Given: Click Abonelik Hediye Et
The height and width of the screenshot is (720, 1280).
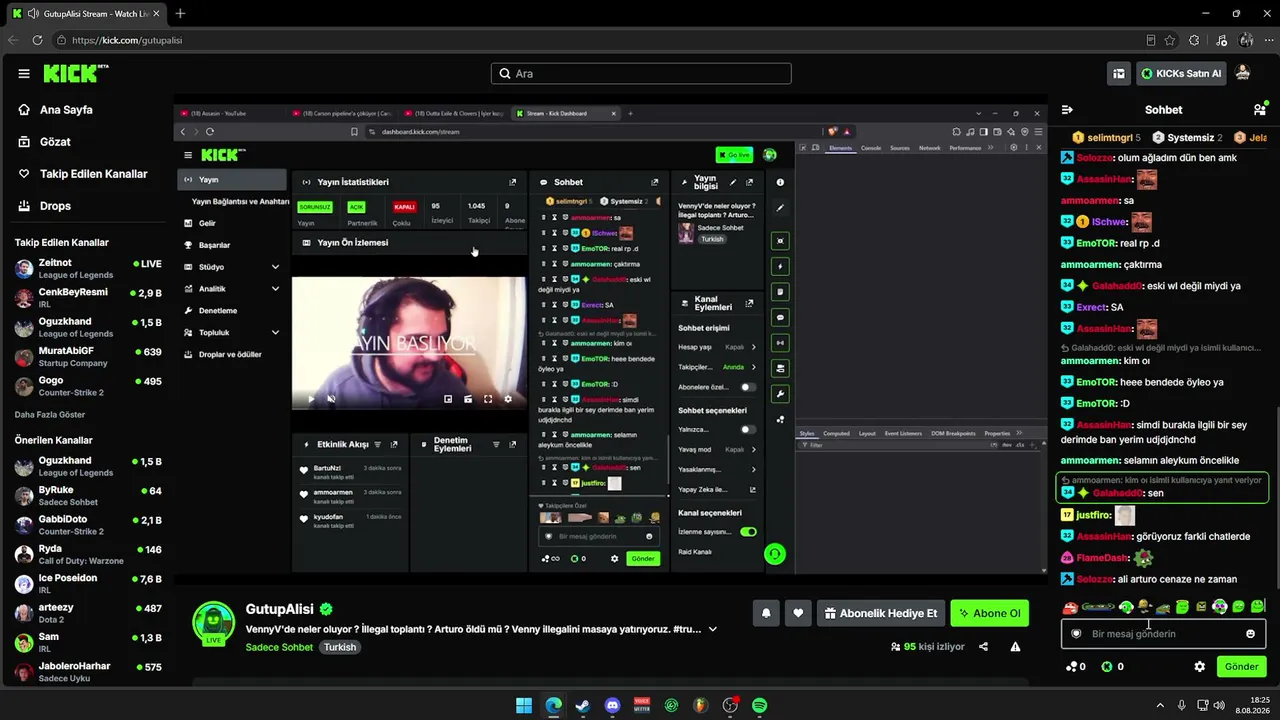Looking at the screenshot, I should (x=881, y=613).
